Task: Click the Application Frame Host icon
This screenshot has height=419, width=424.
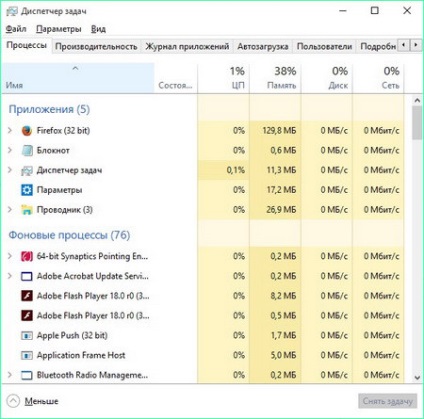Action: 27,355
